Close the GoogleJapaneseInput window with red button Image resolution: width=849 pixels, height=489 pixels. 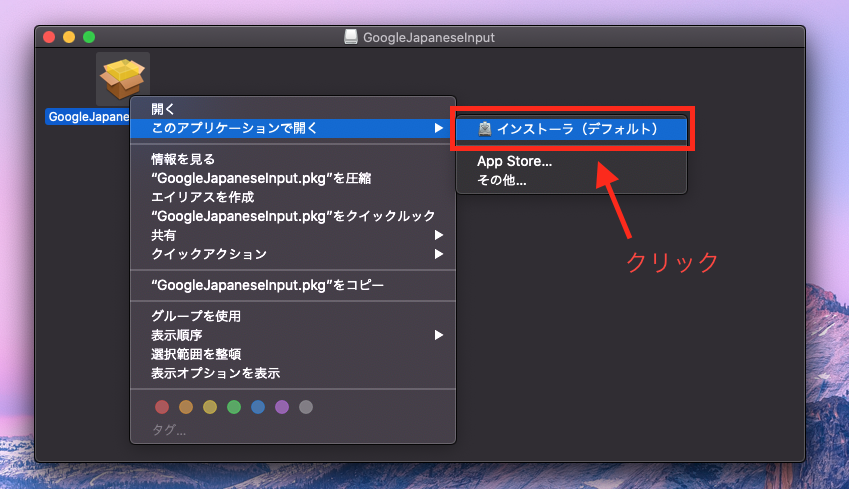[x=49, y=37]
